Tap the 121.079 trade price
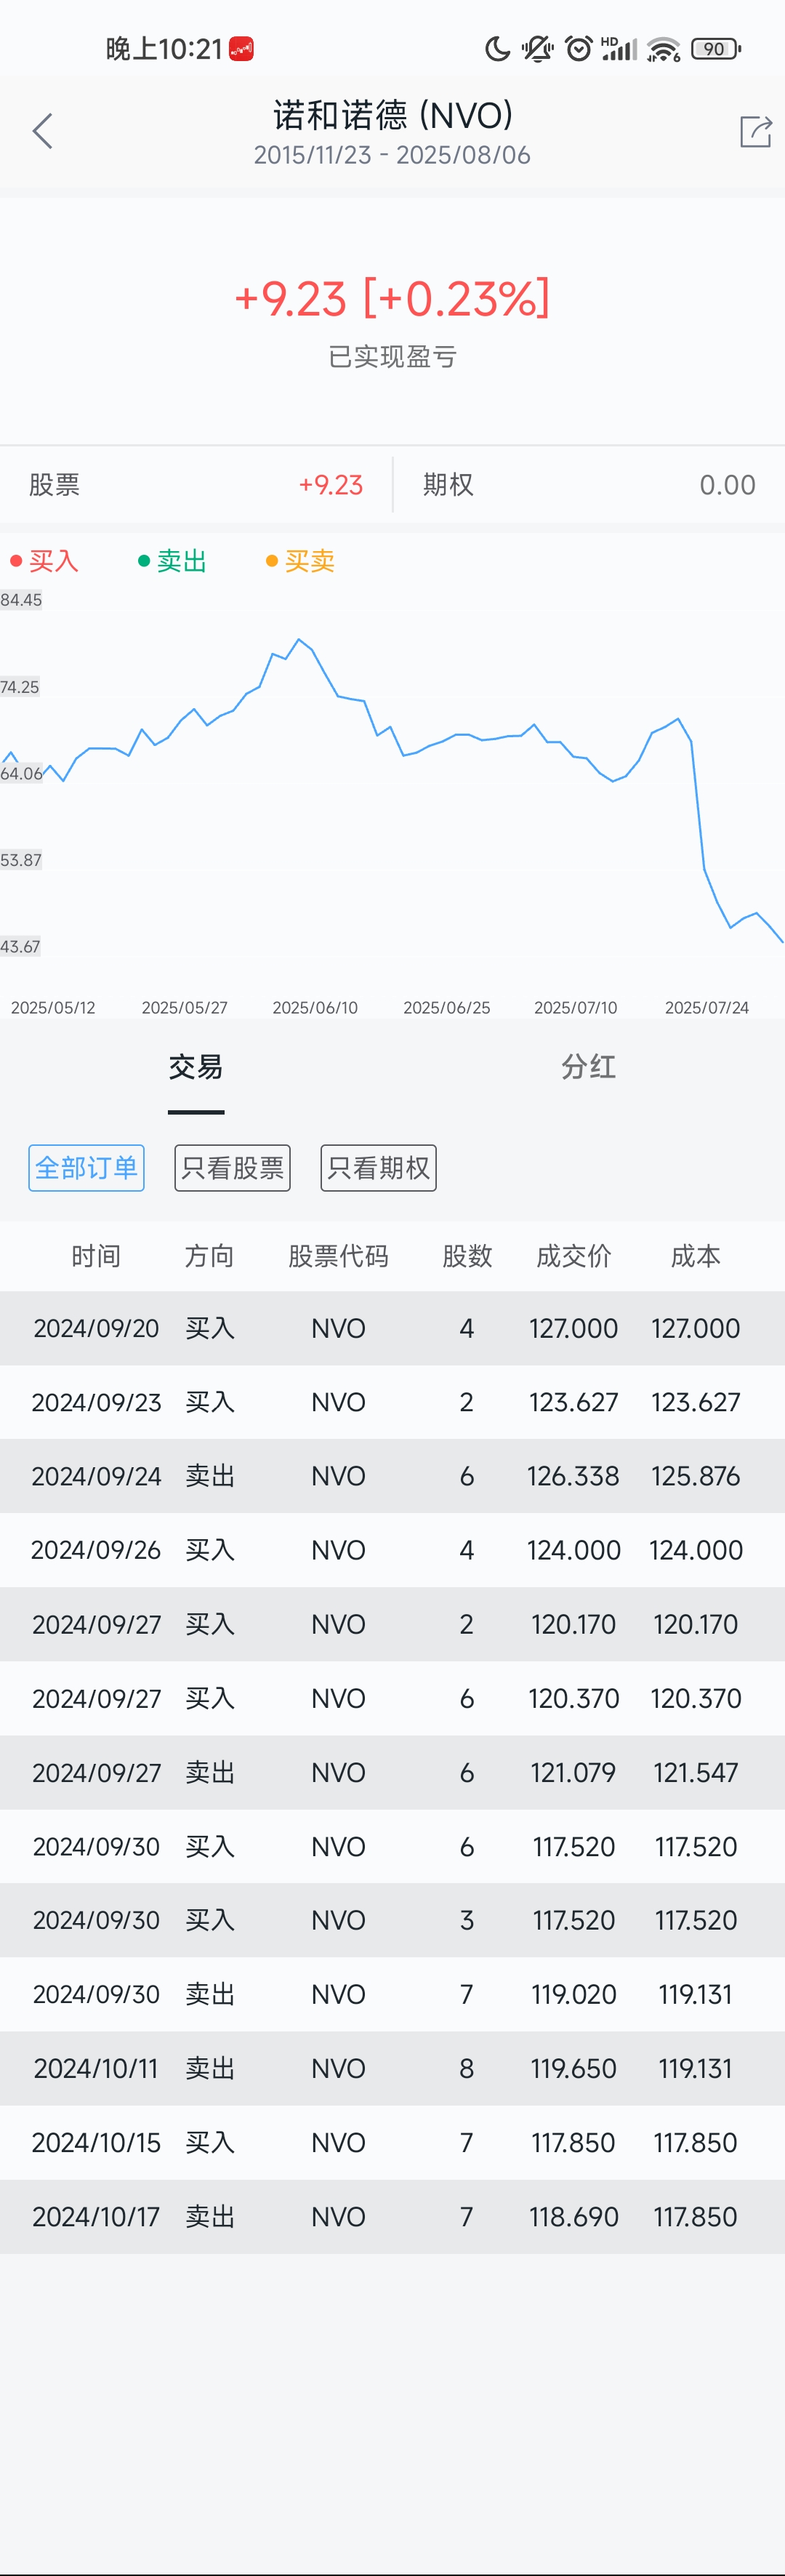This screenshot has width=785, height=2576. [x=574, y=1772]
